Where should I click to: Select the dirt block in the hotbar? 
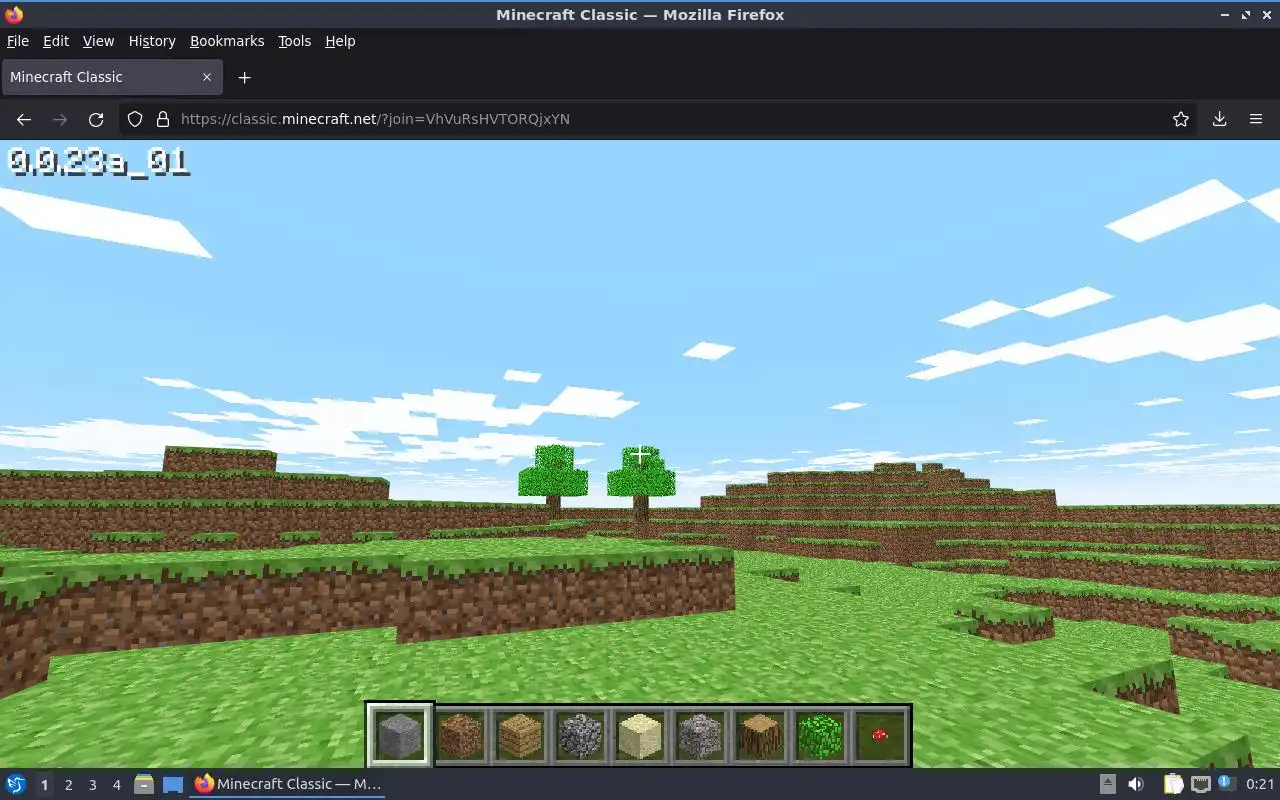click(460, 735)
